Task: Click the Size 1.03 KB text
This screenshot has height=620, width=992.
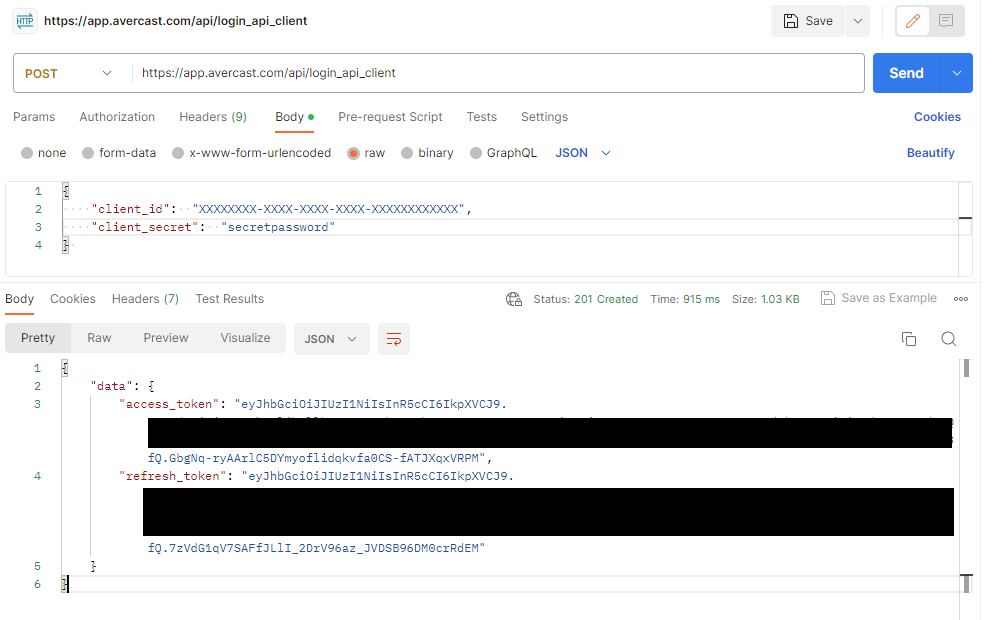Action: 766,299
